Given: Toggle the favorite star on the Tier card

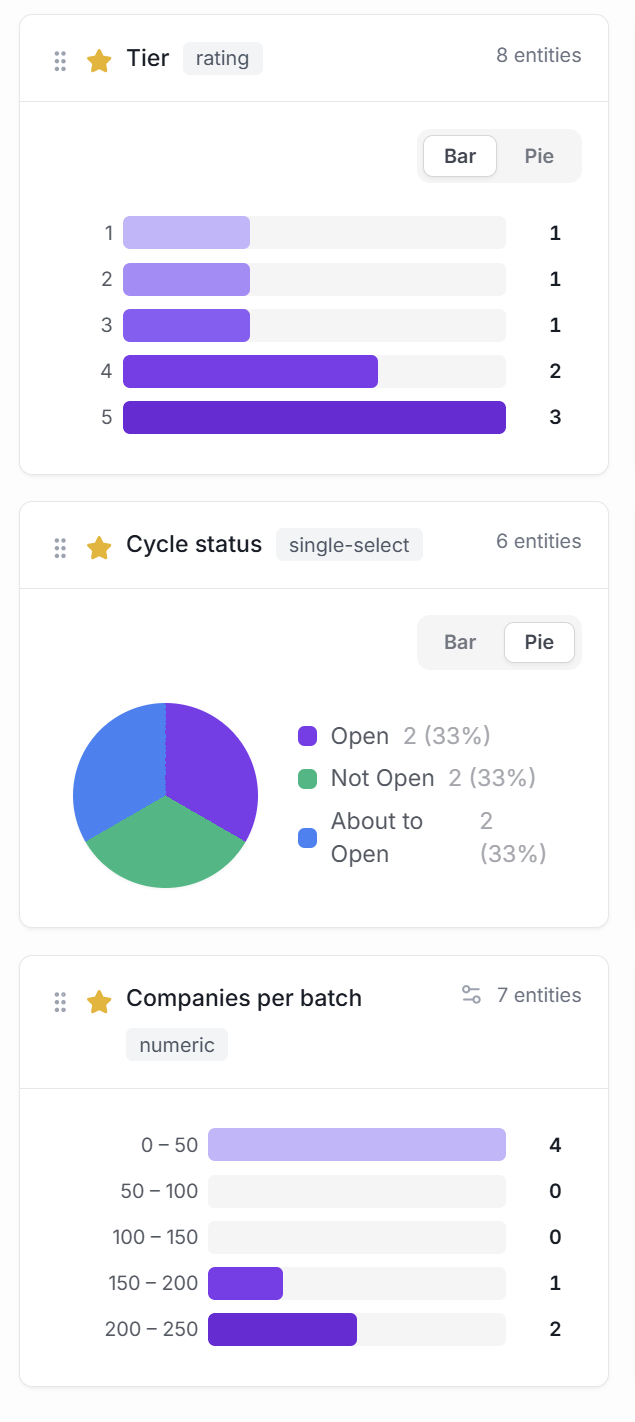Looking at the screenshot, I should [x=98, y=61].
